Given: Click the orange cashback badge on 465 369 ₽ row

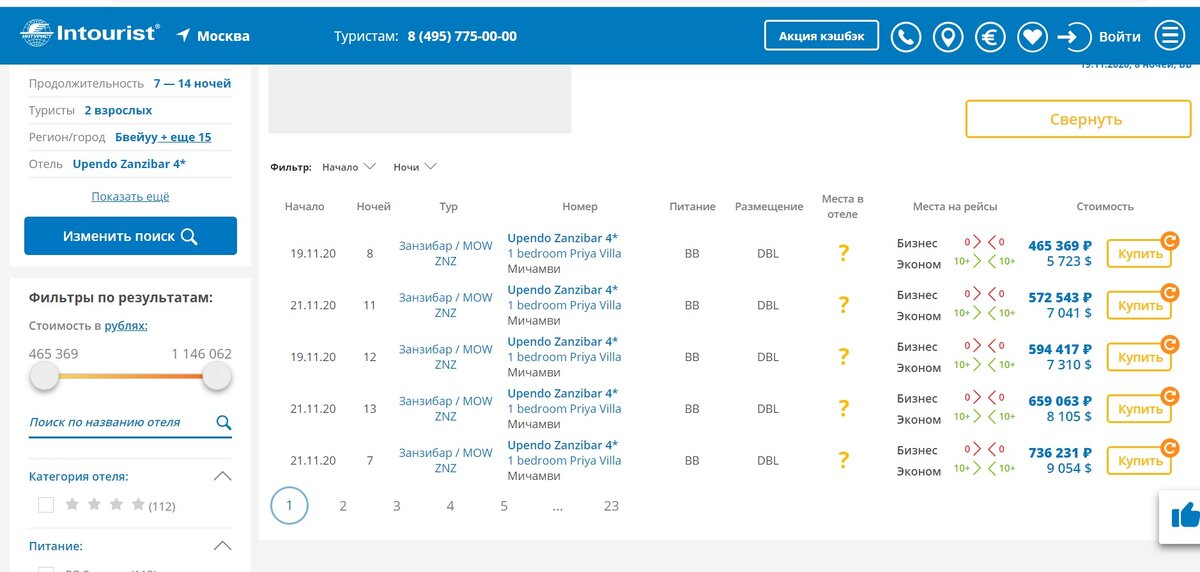Looking at the screenshot, I should click(1170, 240).
